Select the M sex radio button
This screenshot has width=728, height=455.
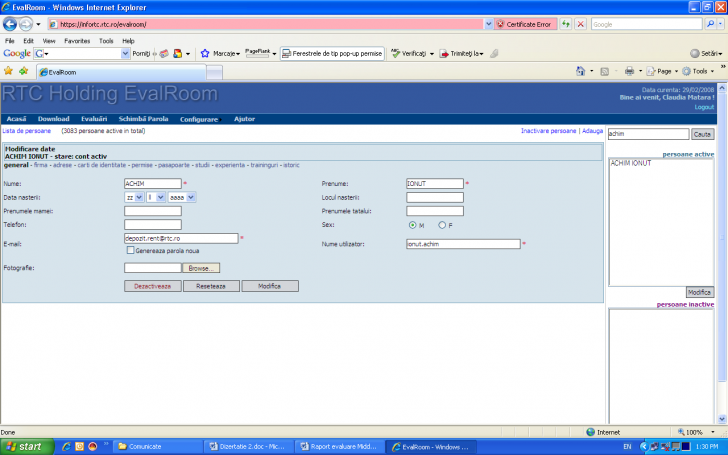pos(412,225)
